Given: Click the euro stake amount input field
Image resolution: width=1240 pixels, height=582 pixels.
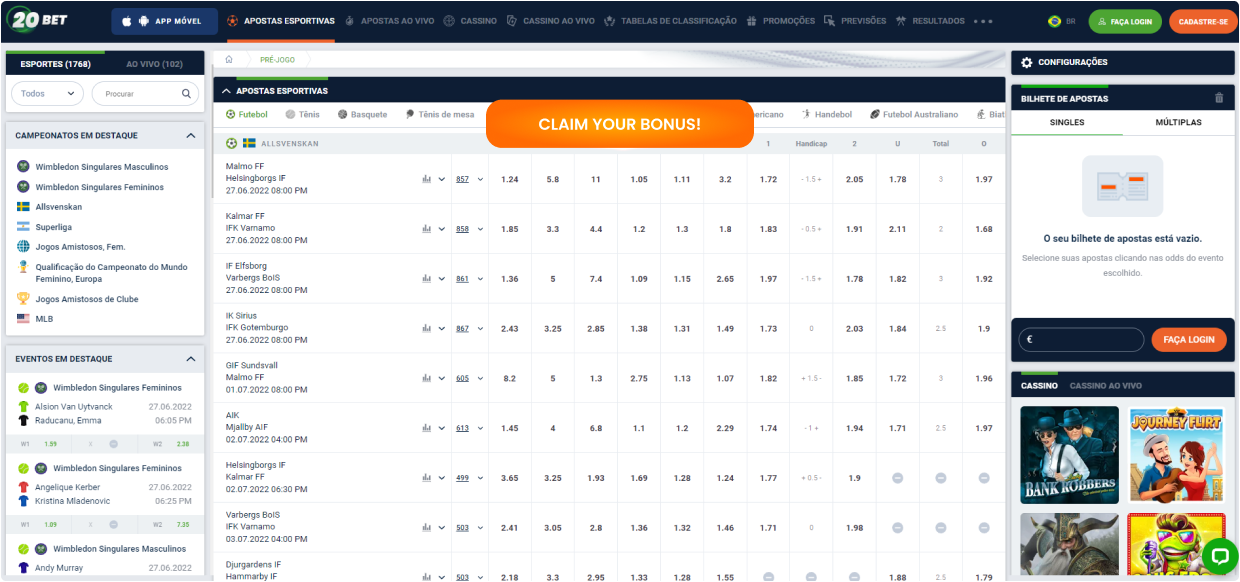Looking at the screenshot, I should pyautogui.click(x=1081, y=339).
